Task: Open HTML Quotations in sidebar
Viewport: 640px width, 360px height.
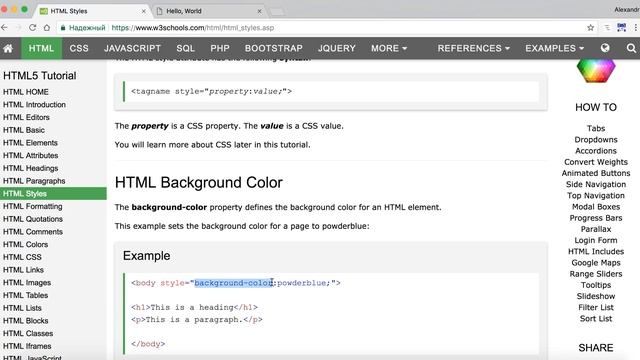Action: click(x=33, y=219)
